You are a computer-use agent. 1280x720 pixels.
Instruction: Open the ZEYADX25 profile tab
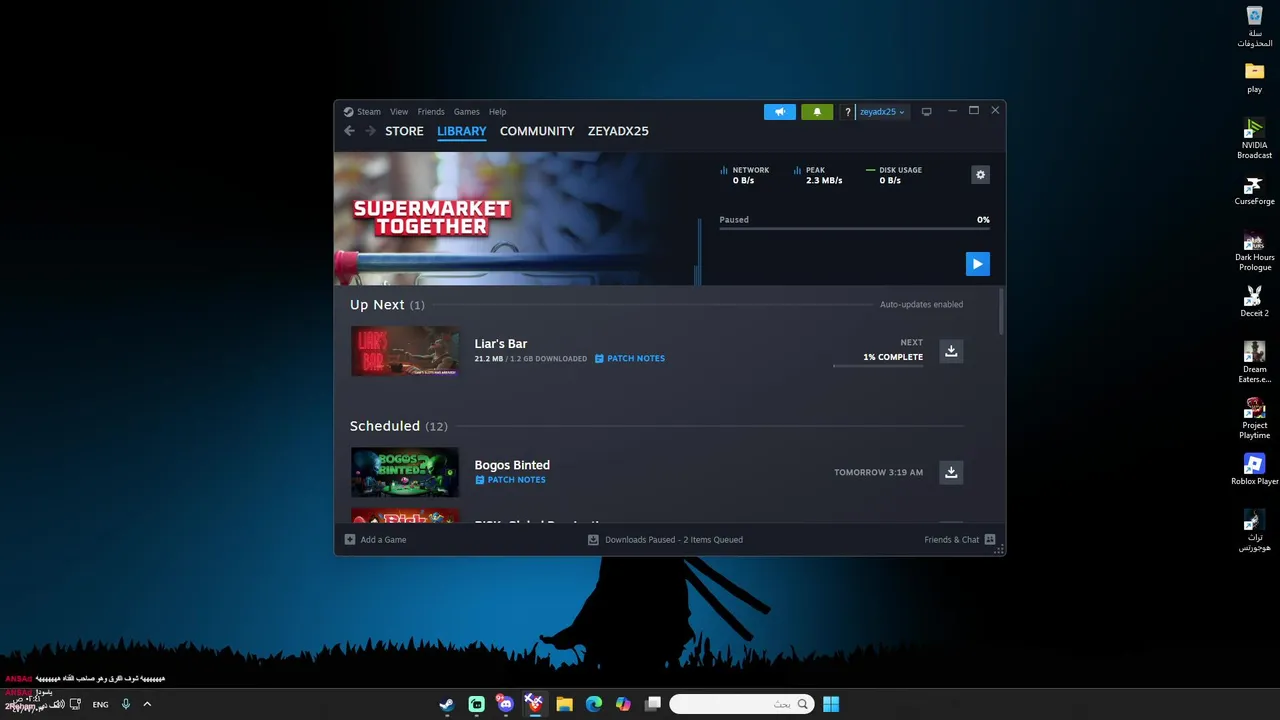tap(618, 131)
